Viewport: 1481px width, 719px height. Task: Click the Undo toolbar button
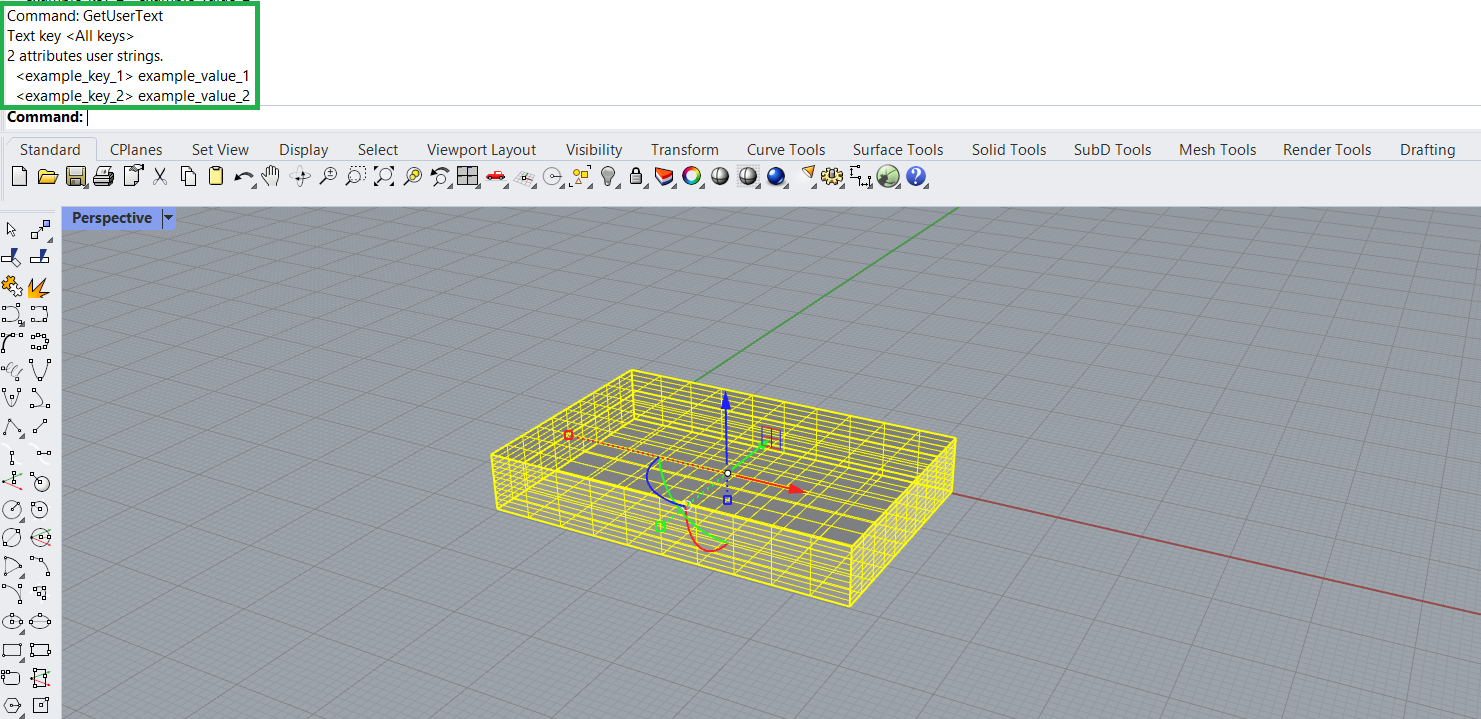click(x=243, y=176)
